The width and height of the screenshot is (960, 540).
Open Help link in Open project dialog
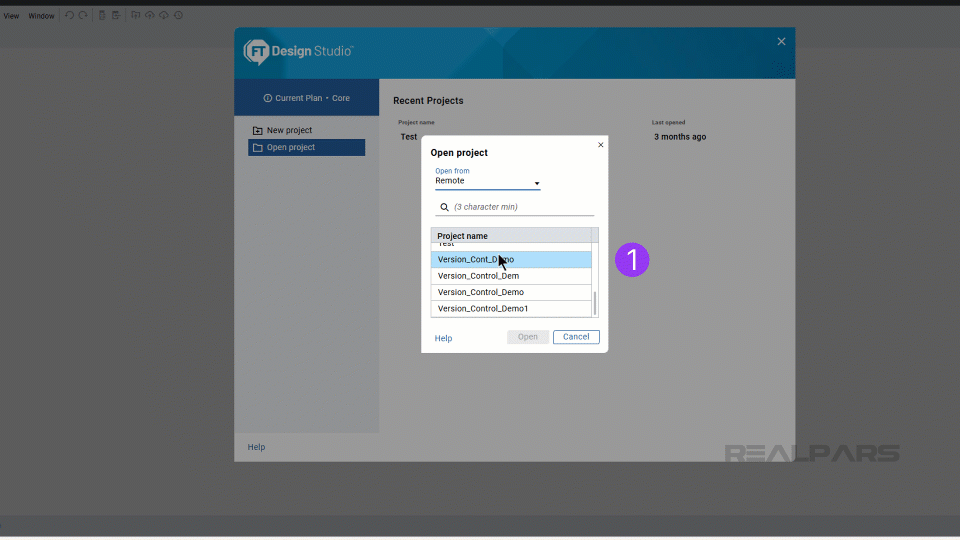pyautogui.click(x=443, y=338)
